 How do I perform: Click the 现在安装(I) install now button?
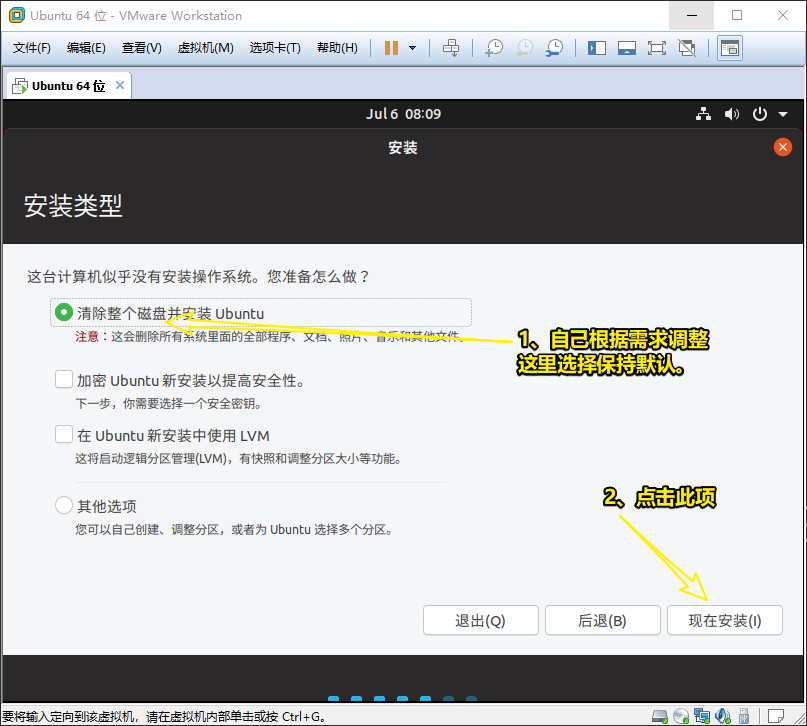[x=724, y=620]
